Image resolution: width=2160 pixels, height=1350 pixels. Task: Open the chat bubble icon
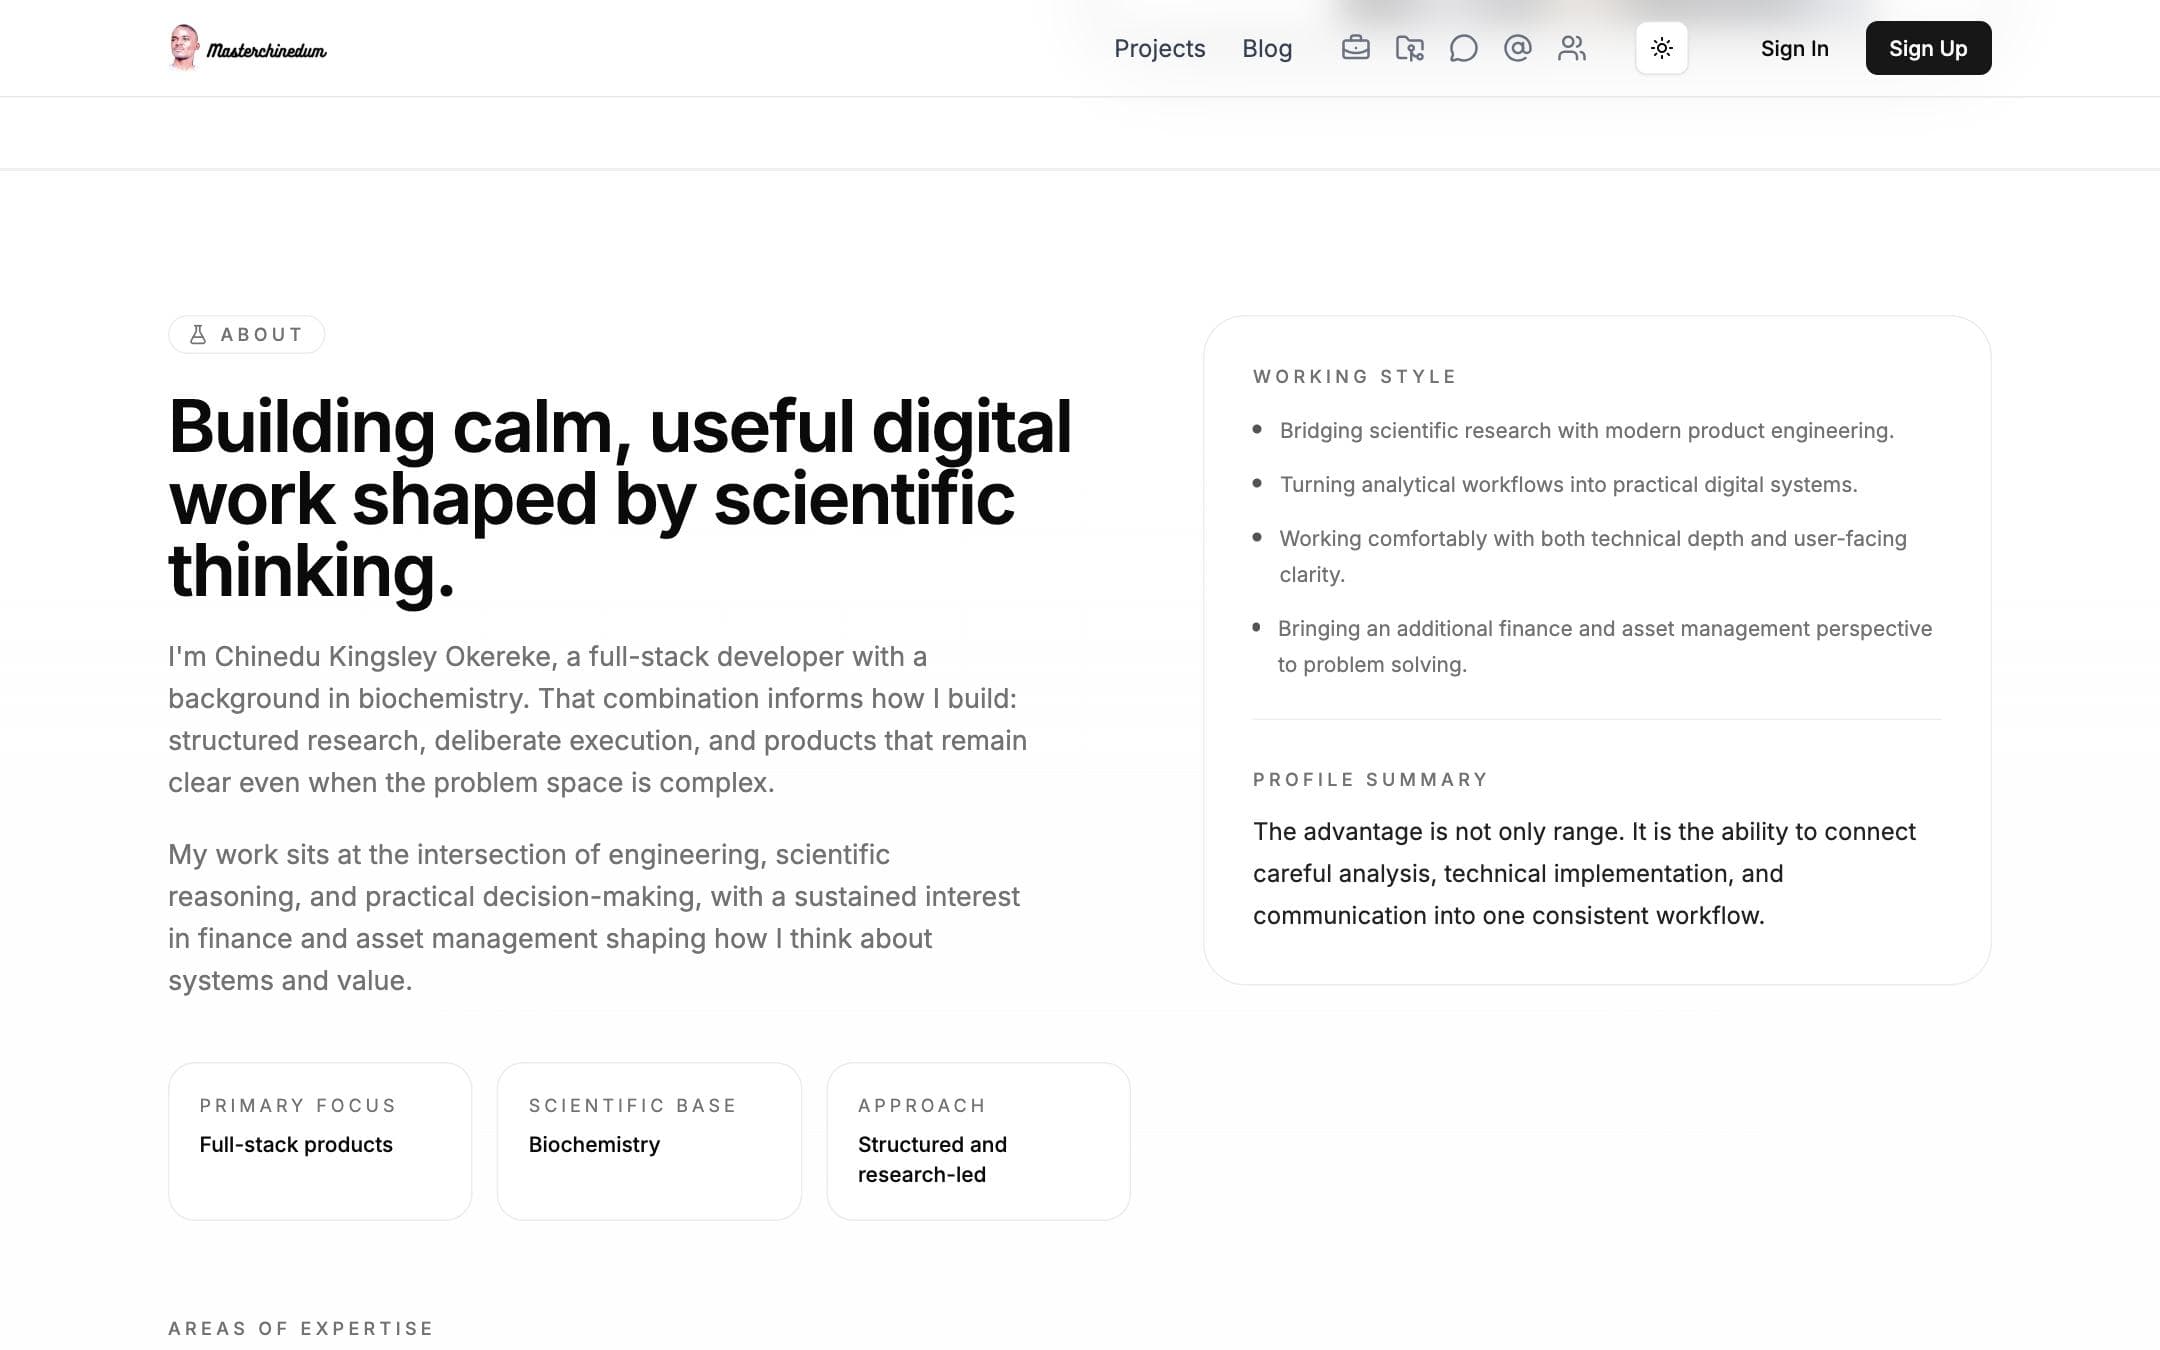(1463, 48)
